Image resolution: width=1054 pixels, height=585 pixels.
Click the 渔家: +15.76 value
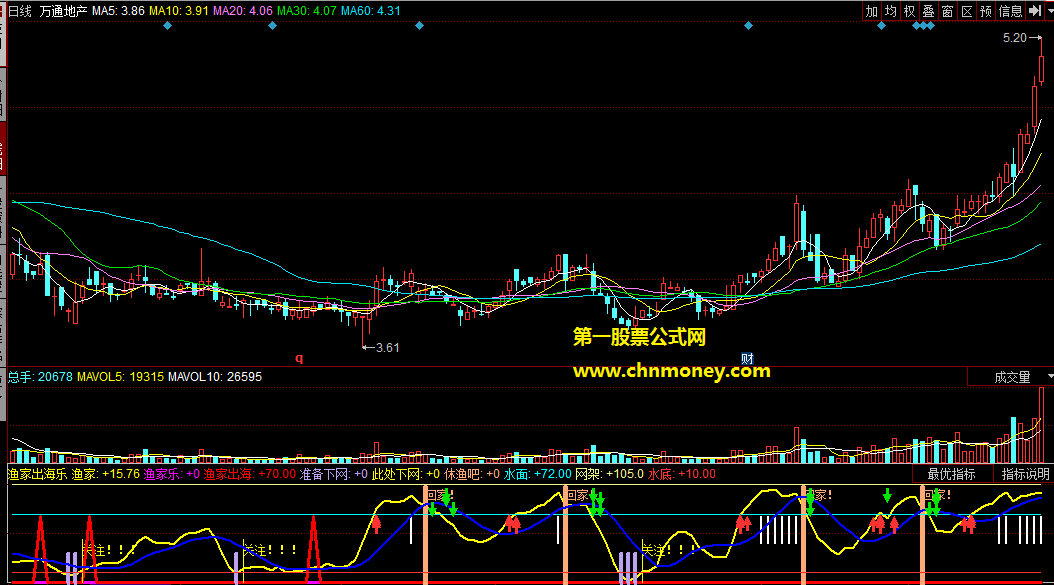pos(106,474)
